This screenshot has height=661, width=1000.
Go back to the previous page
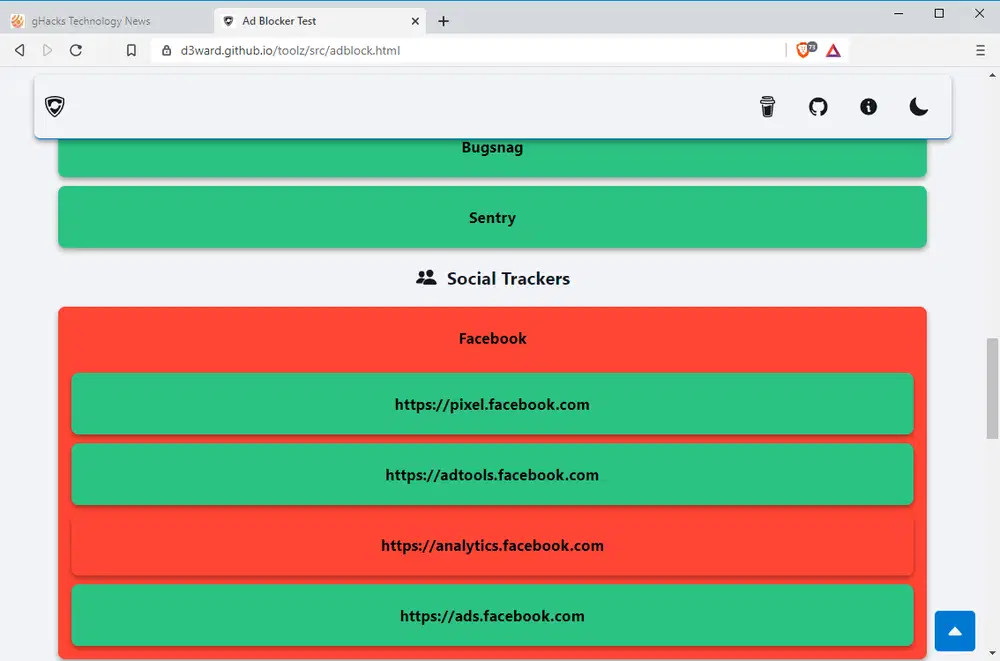pyautogui.click(x=20, y=50)
